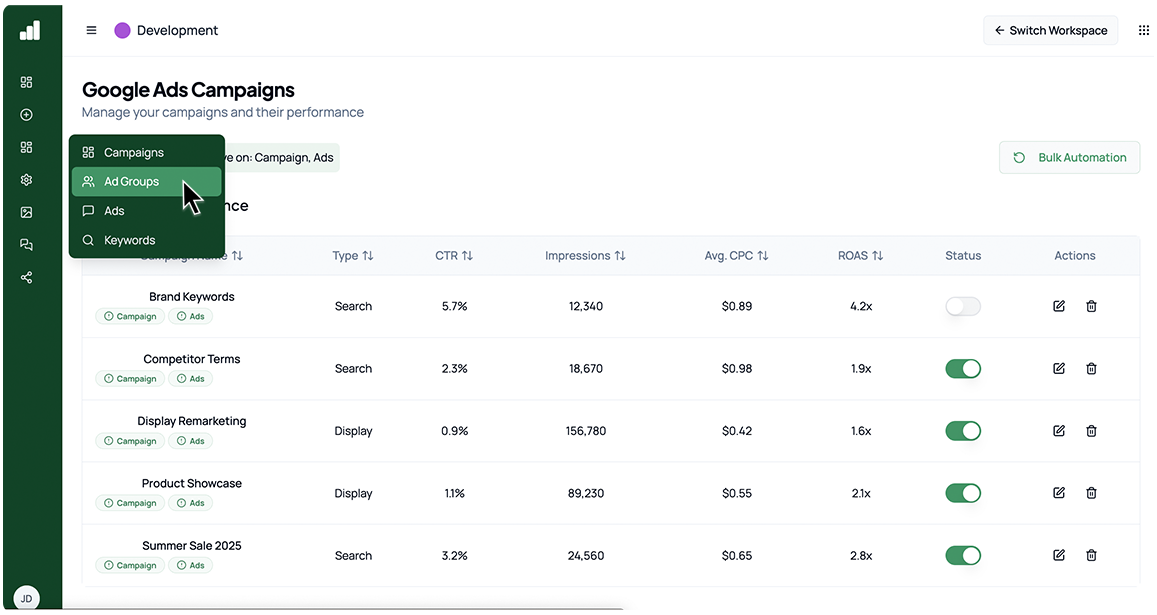Click the Ads badge under Brand Keywords
Viewport: 1157px width, 615px height.
(190, 316)
